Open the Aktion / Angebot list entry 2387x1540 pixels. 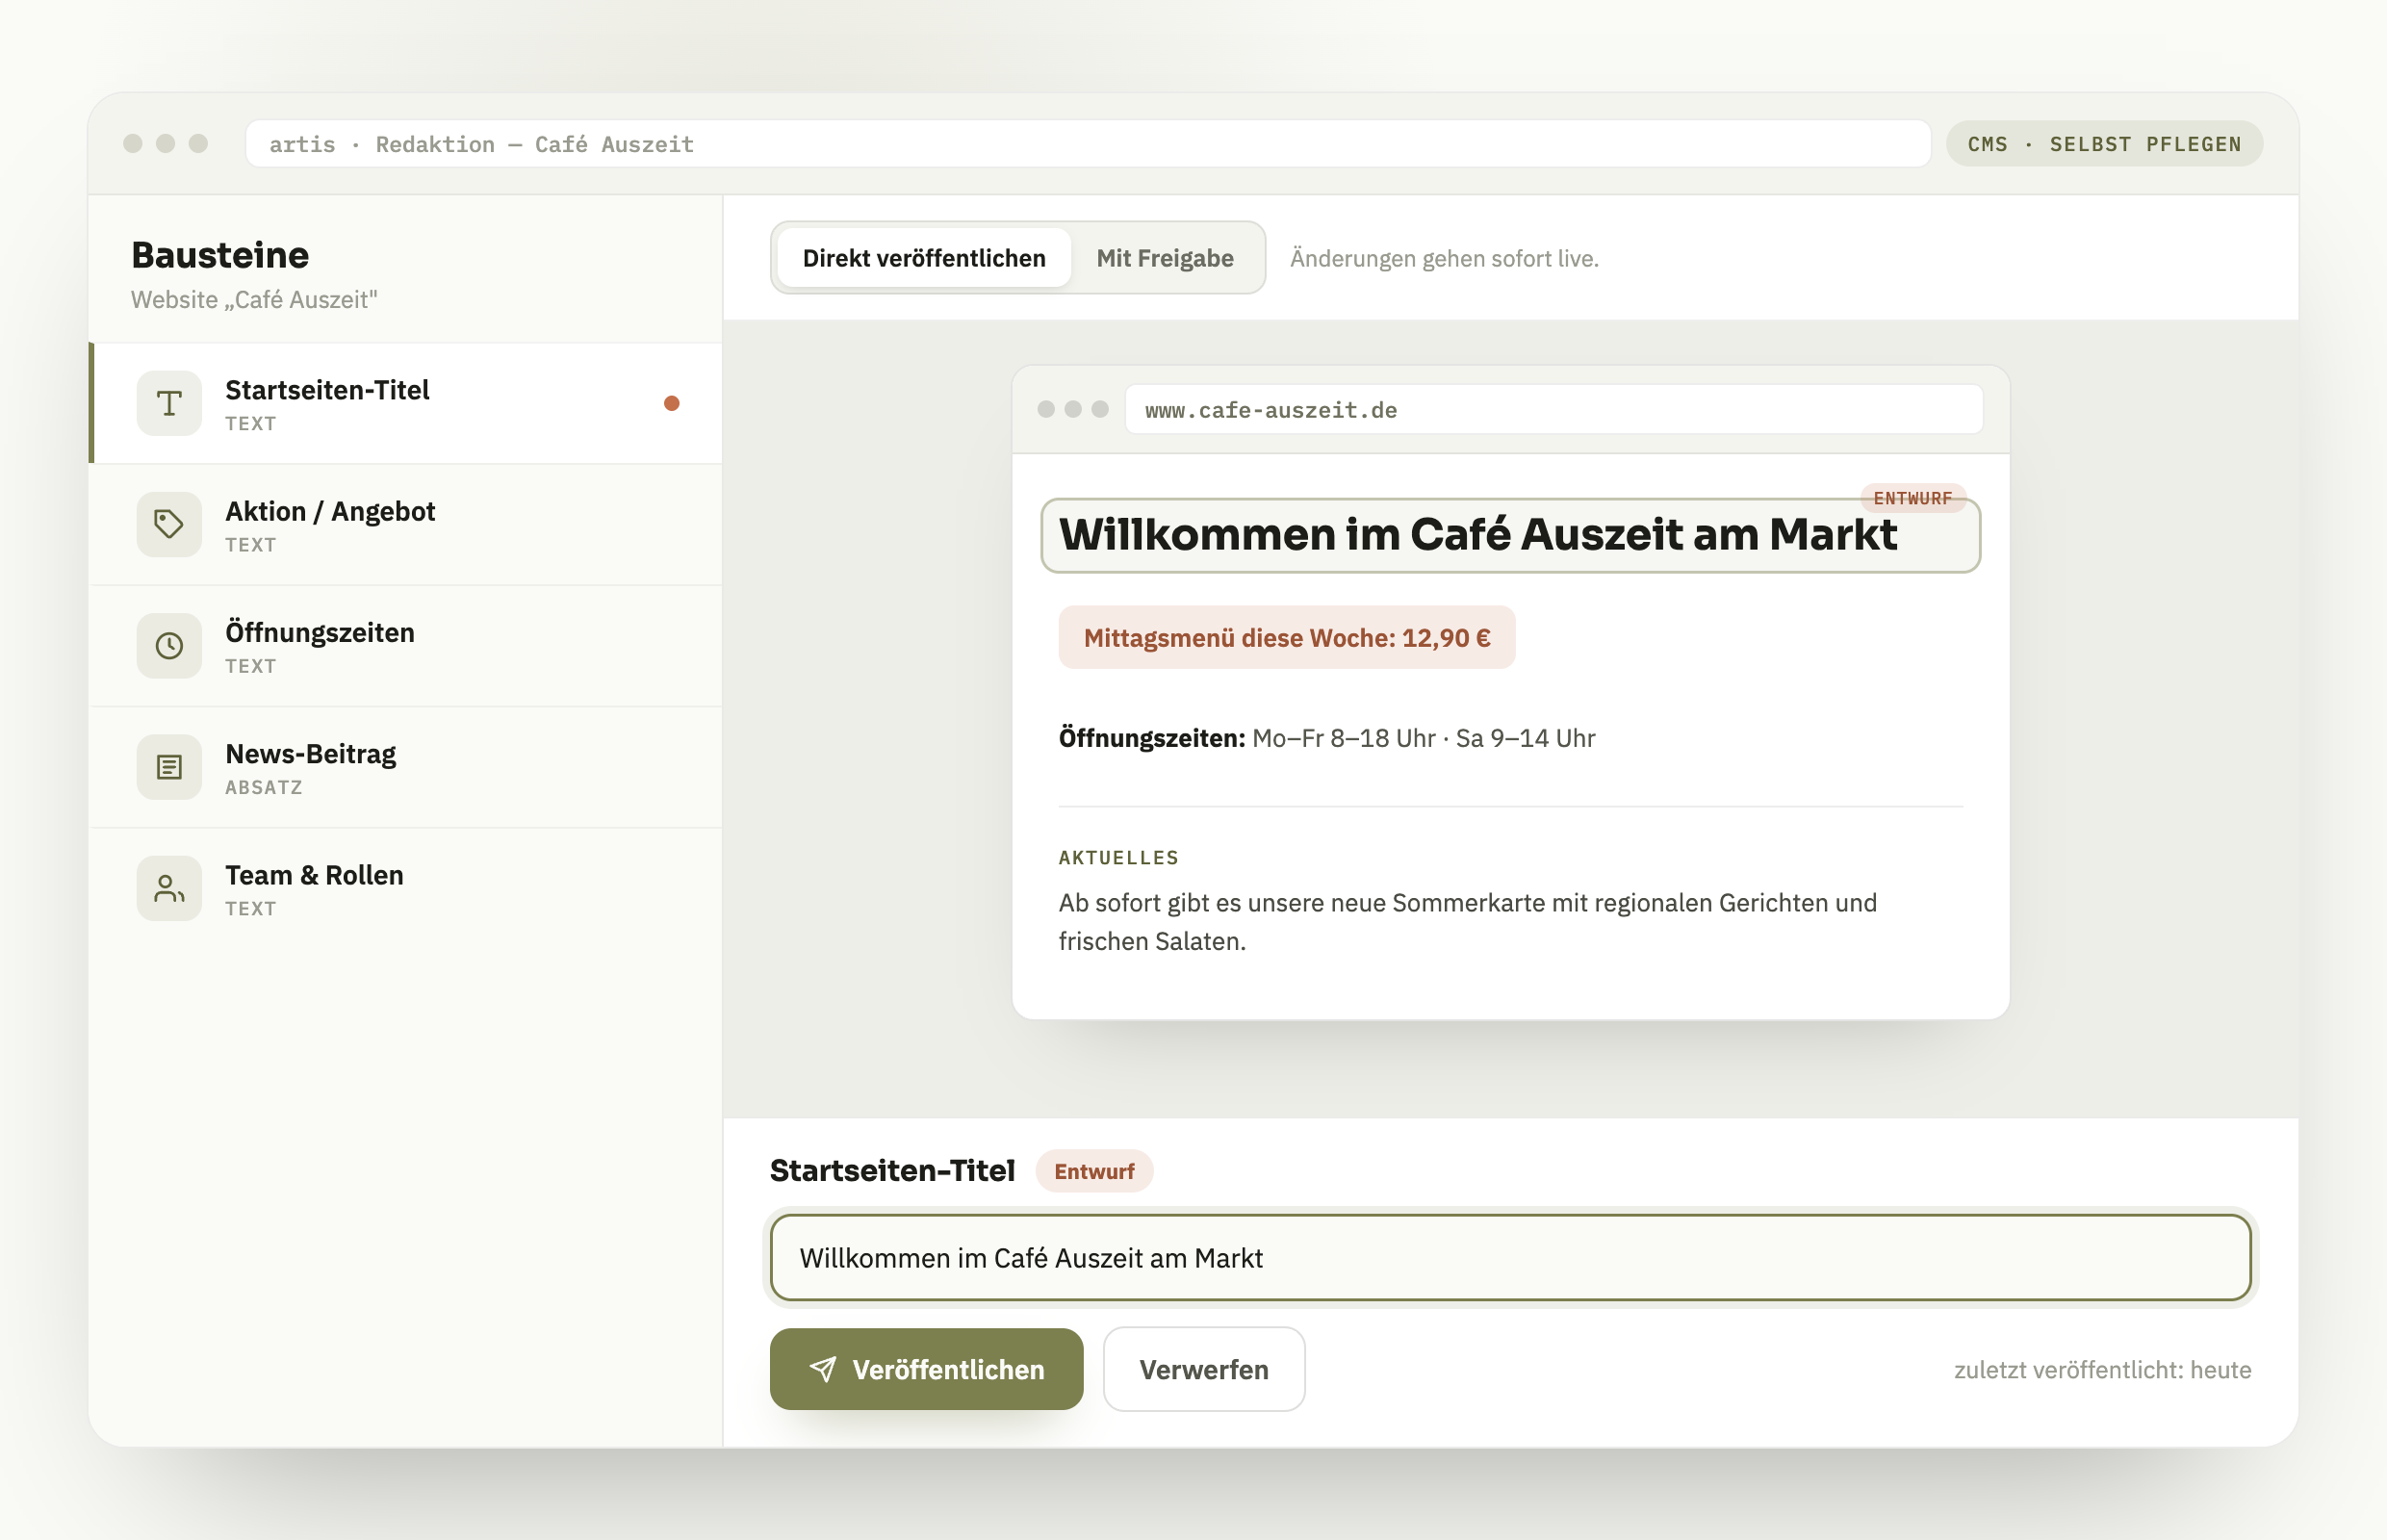[406, 525]
